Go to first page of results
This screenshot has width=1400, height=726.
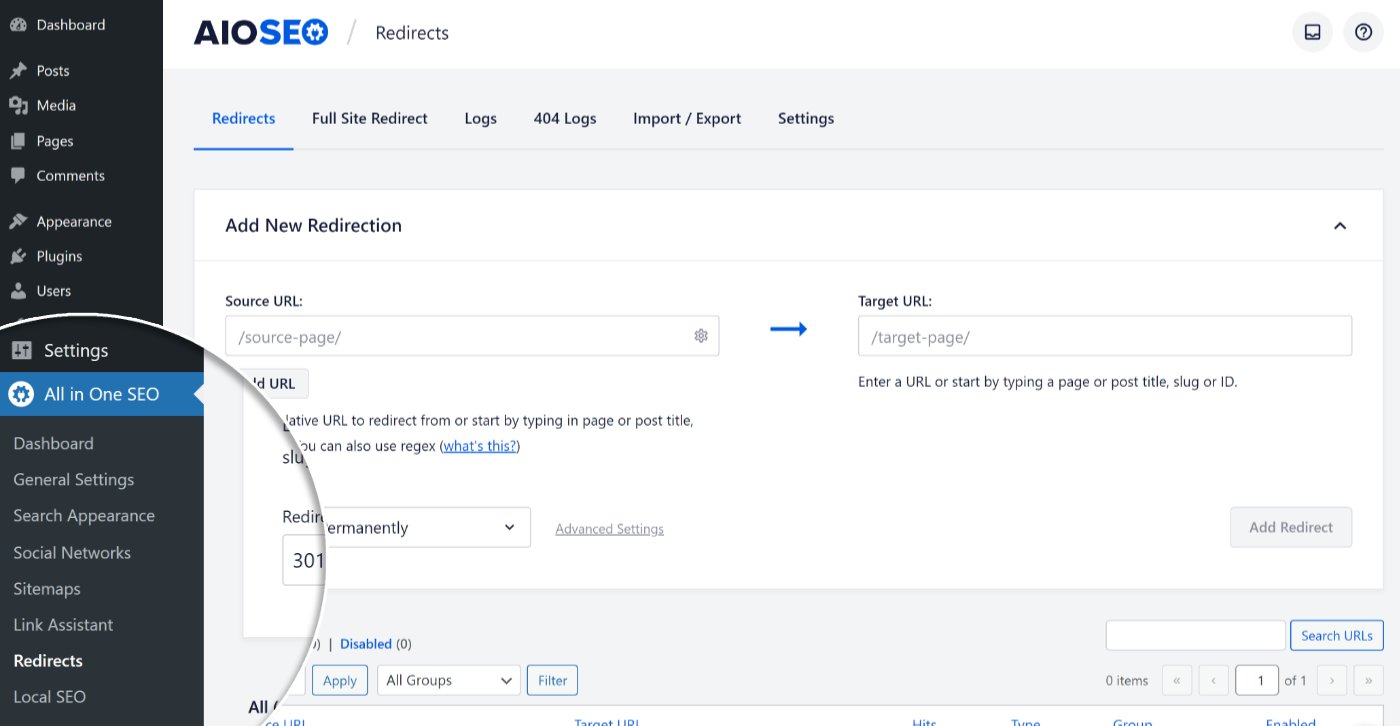[x=1176, y=680]
